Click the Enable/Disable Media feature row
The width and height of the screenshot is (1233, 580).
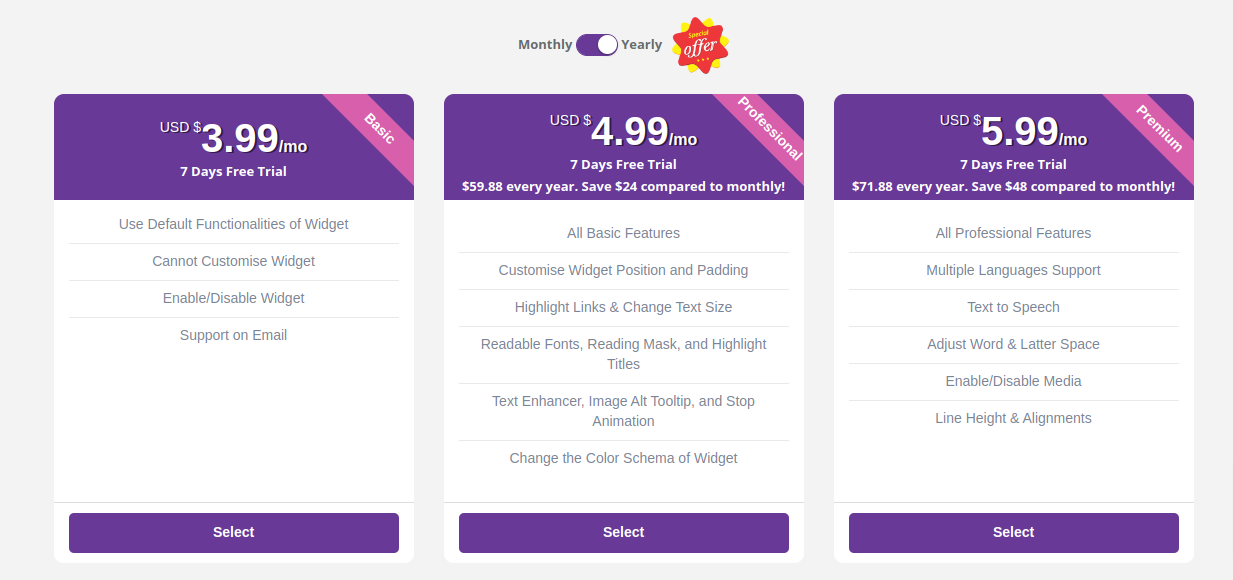click(1014, 382)
